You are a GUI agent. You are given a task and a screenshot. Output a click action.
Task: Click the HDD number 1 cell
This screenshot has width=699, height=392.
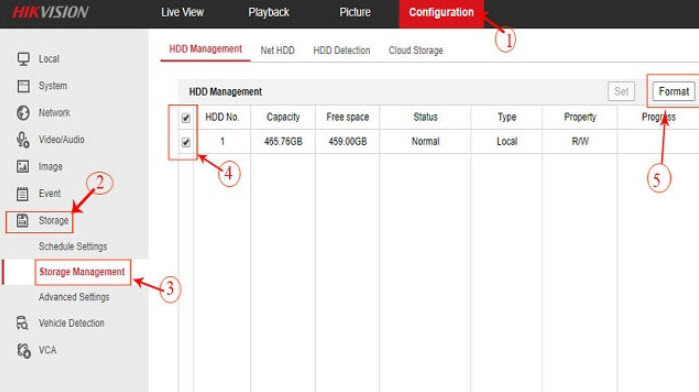[x=222, y=142]
